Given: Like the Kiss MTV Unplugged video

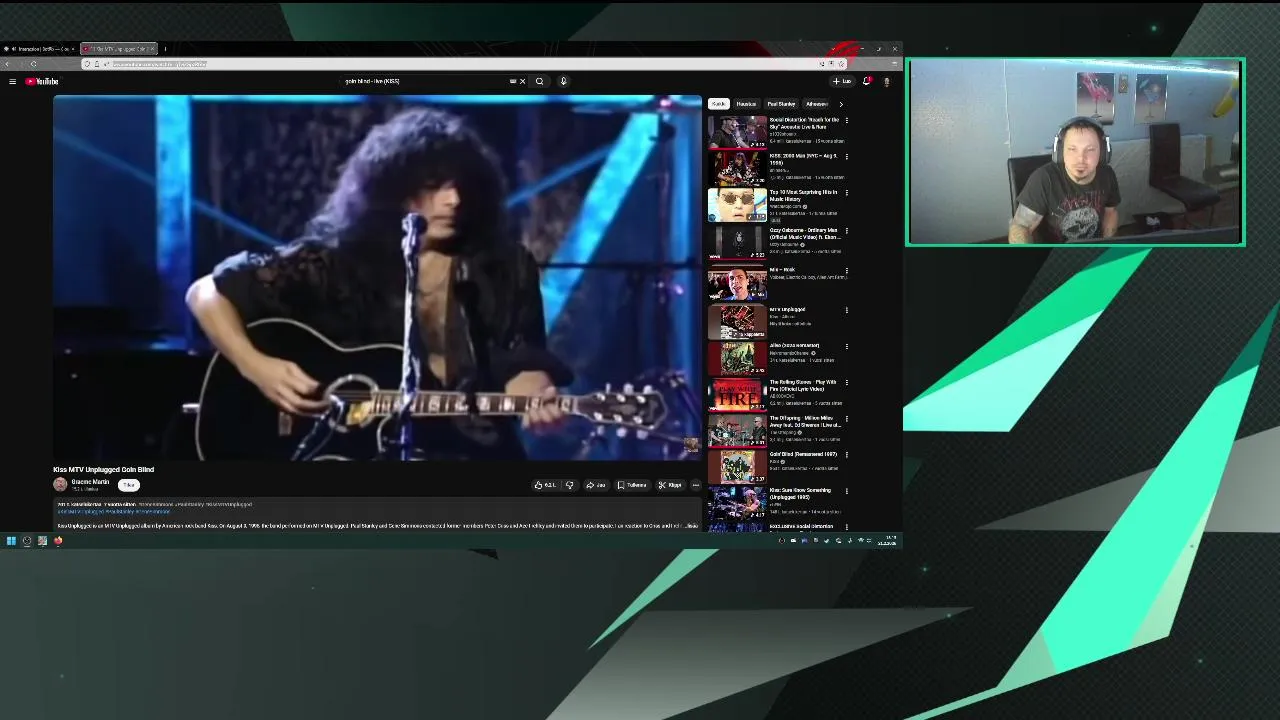Looking at the screenshot, I should (545, 485).
